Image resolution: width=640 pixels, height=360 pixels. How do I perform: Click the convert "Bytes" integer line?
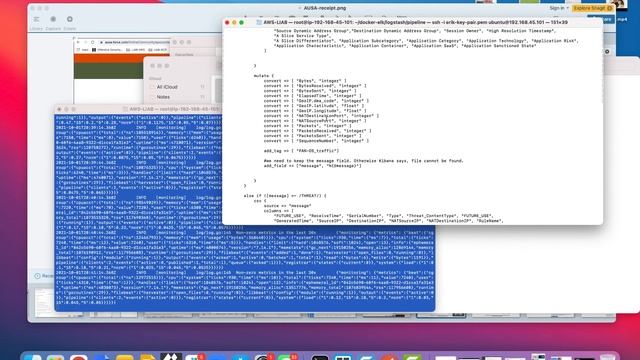305,81
